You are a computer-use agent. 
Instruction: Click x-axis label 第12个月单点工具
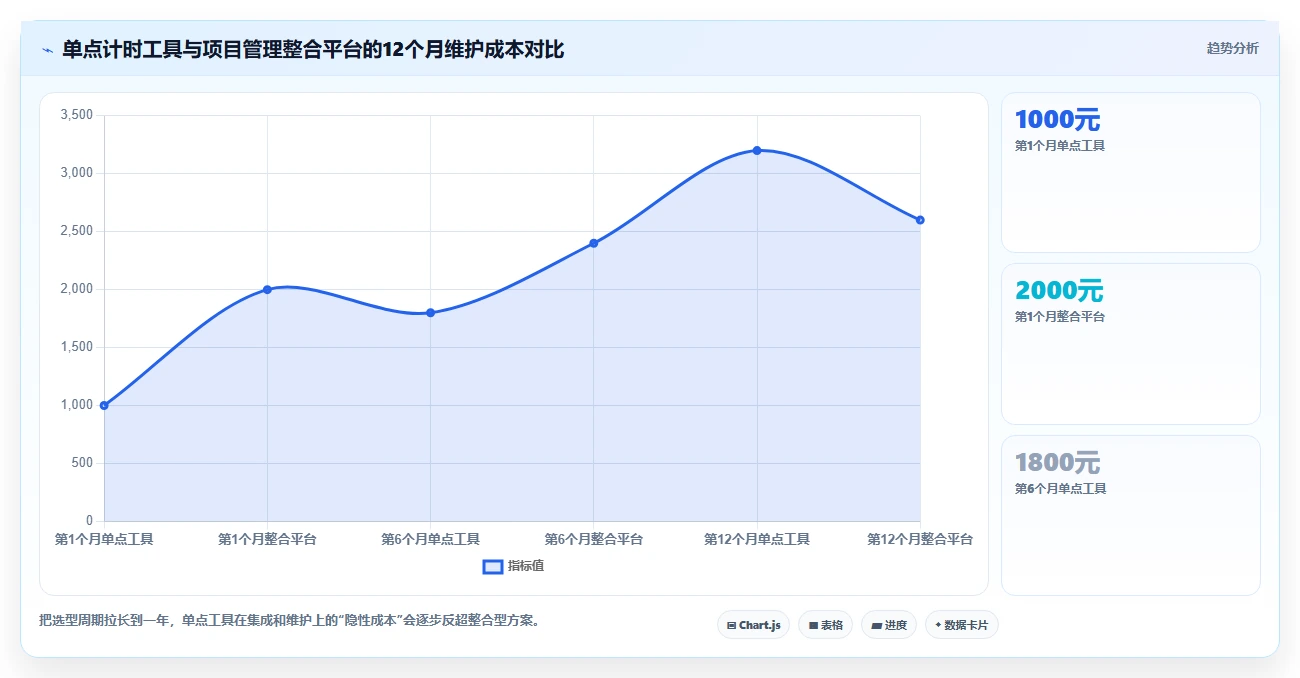(x=757, y=539)
